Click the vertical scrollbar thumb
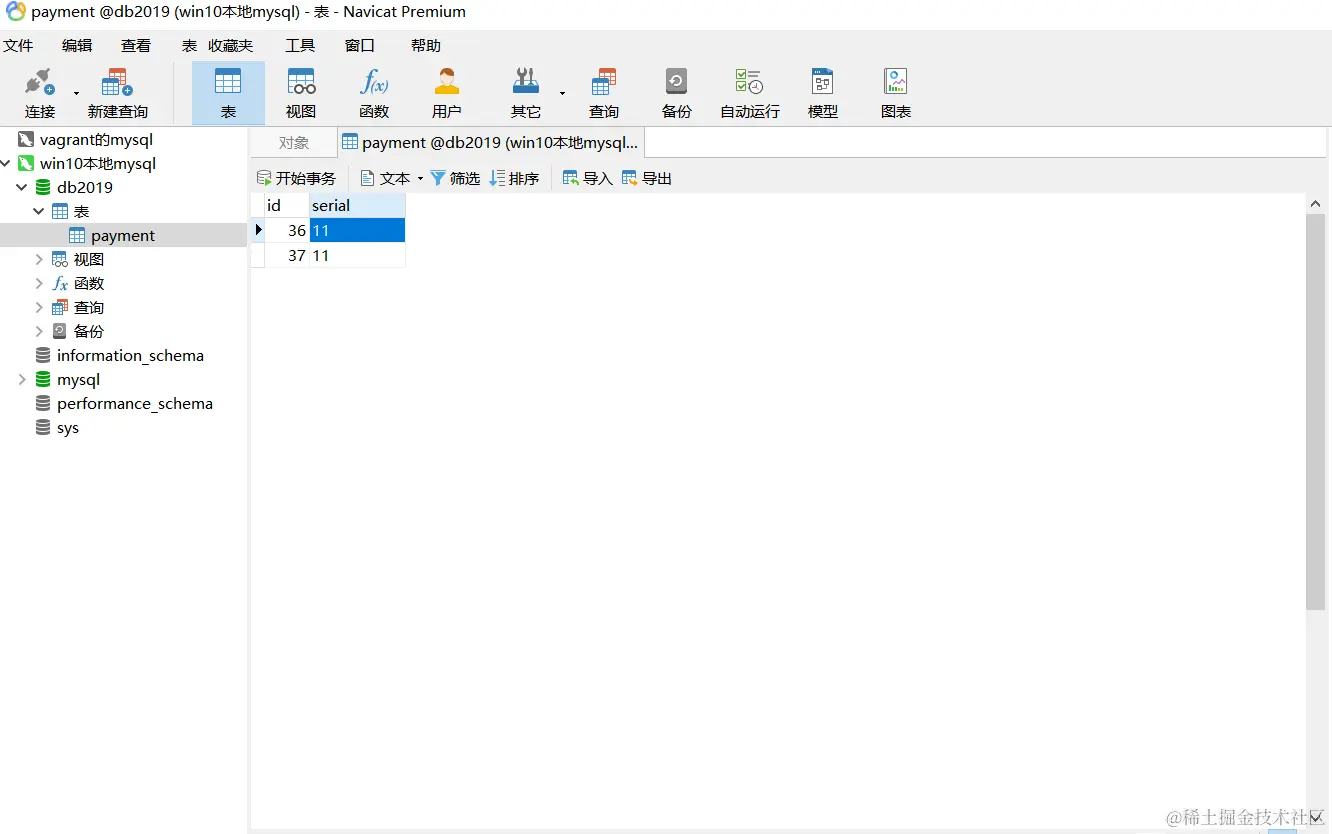The height and width of the screenshot is (834, 1332). (x=1316, y=411)
